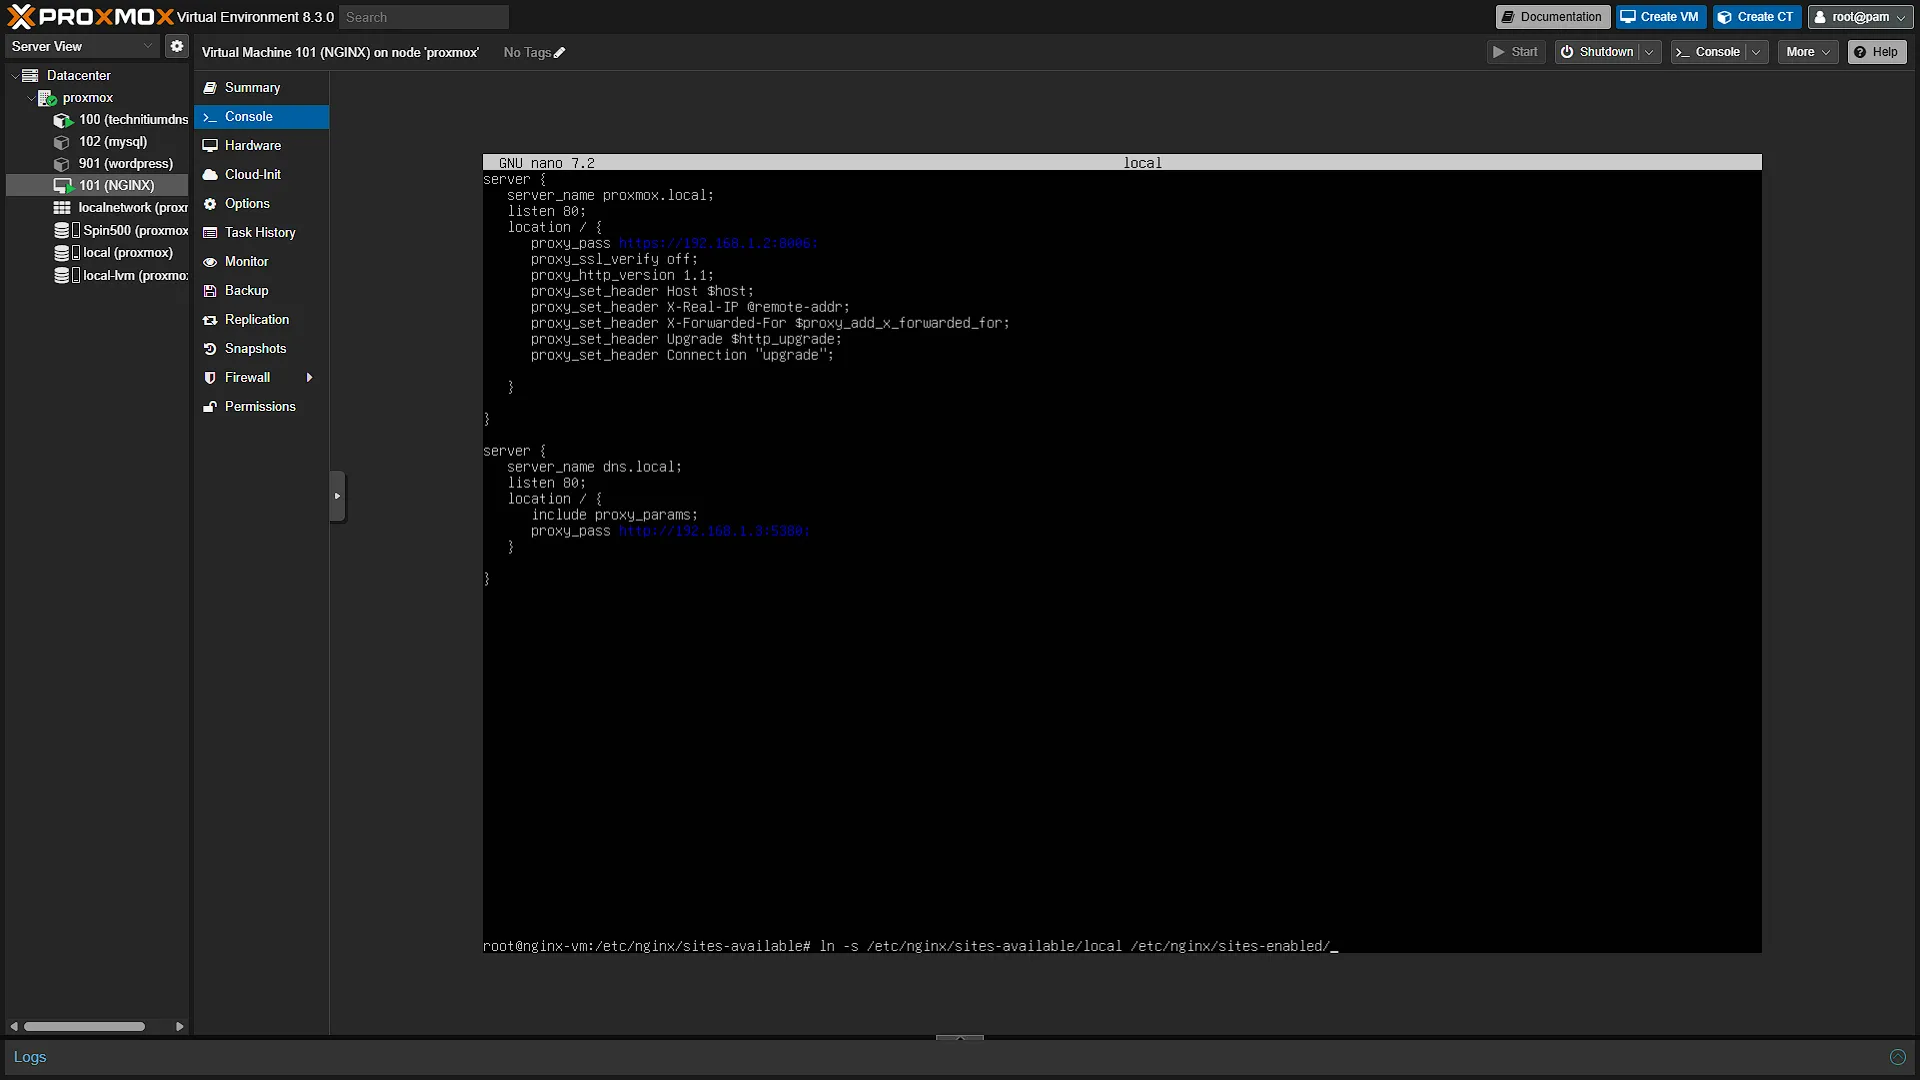
Task: Select VM 100 (technitiumdns) in tree
Action: [x=121, y=119]
